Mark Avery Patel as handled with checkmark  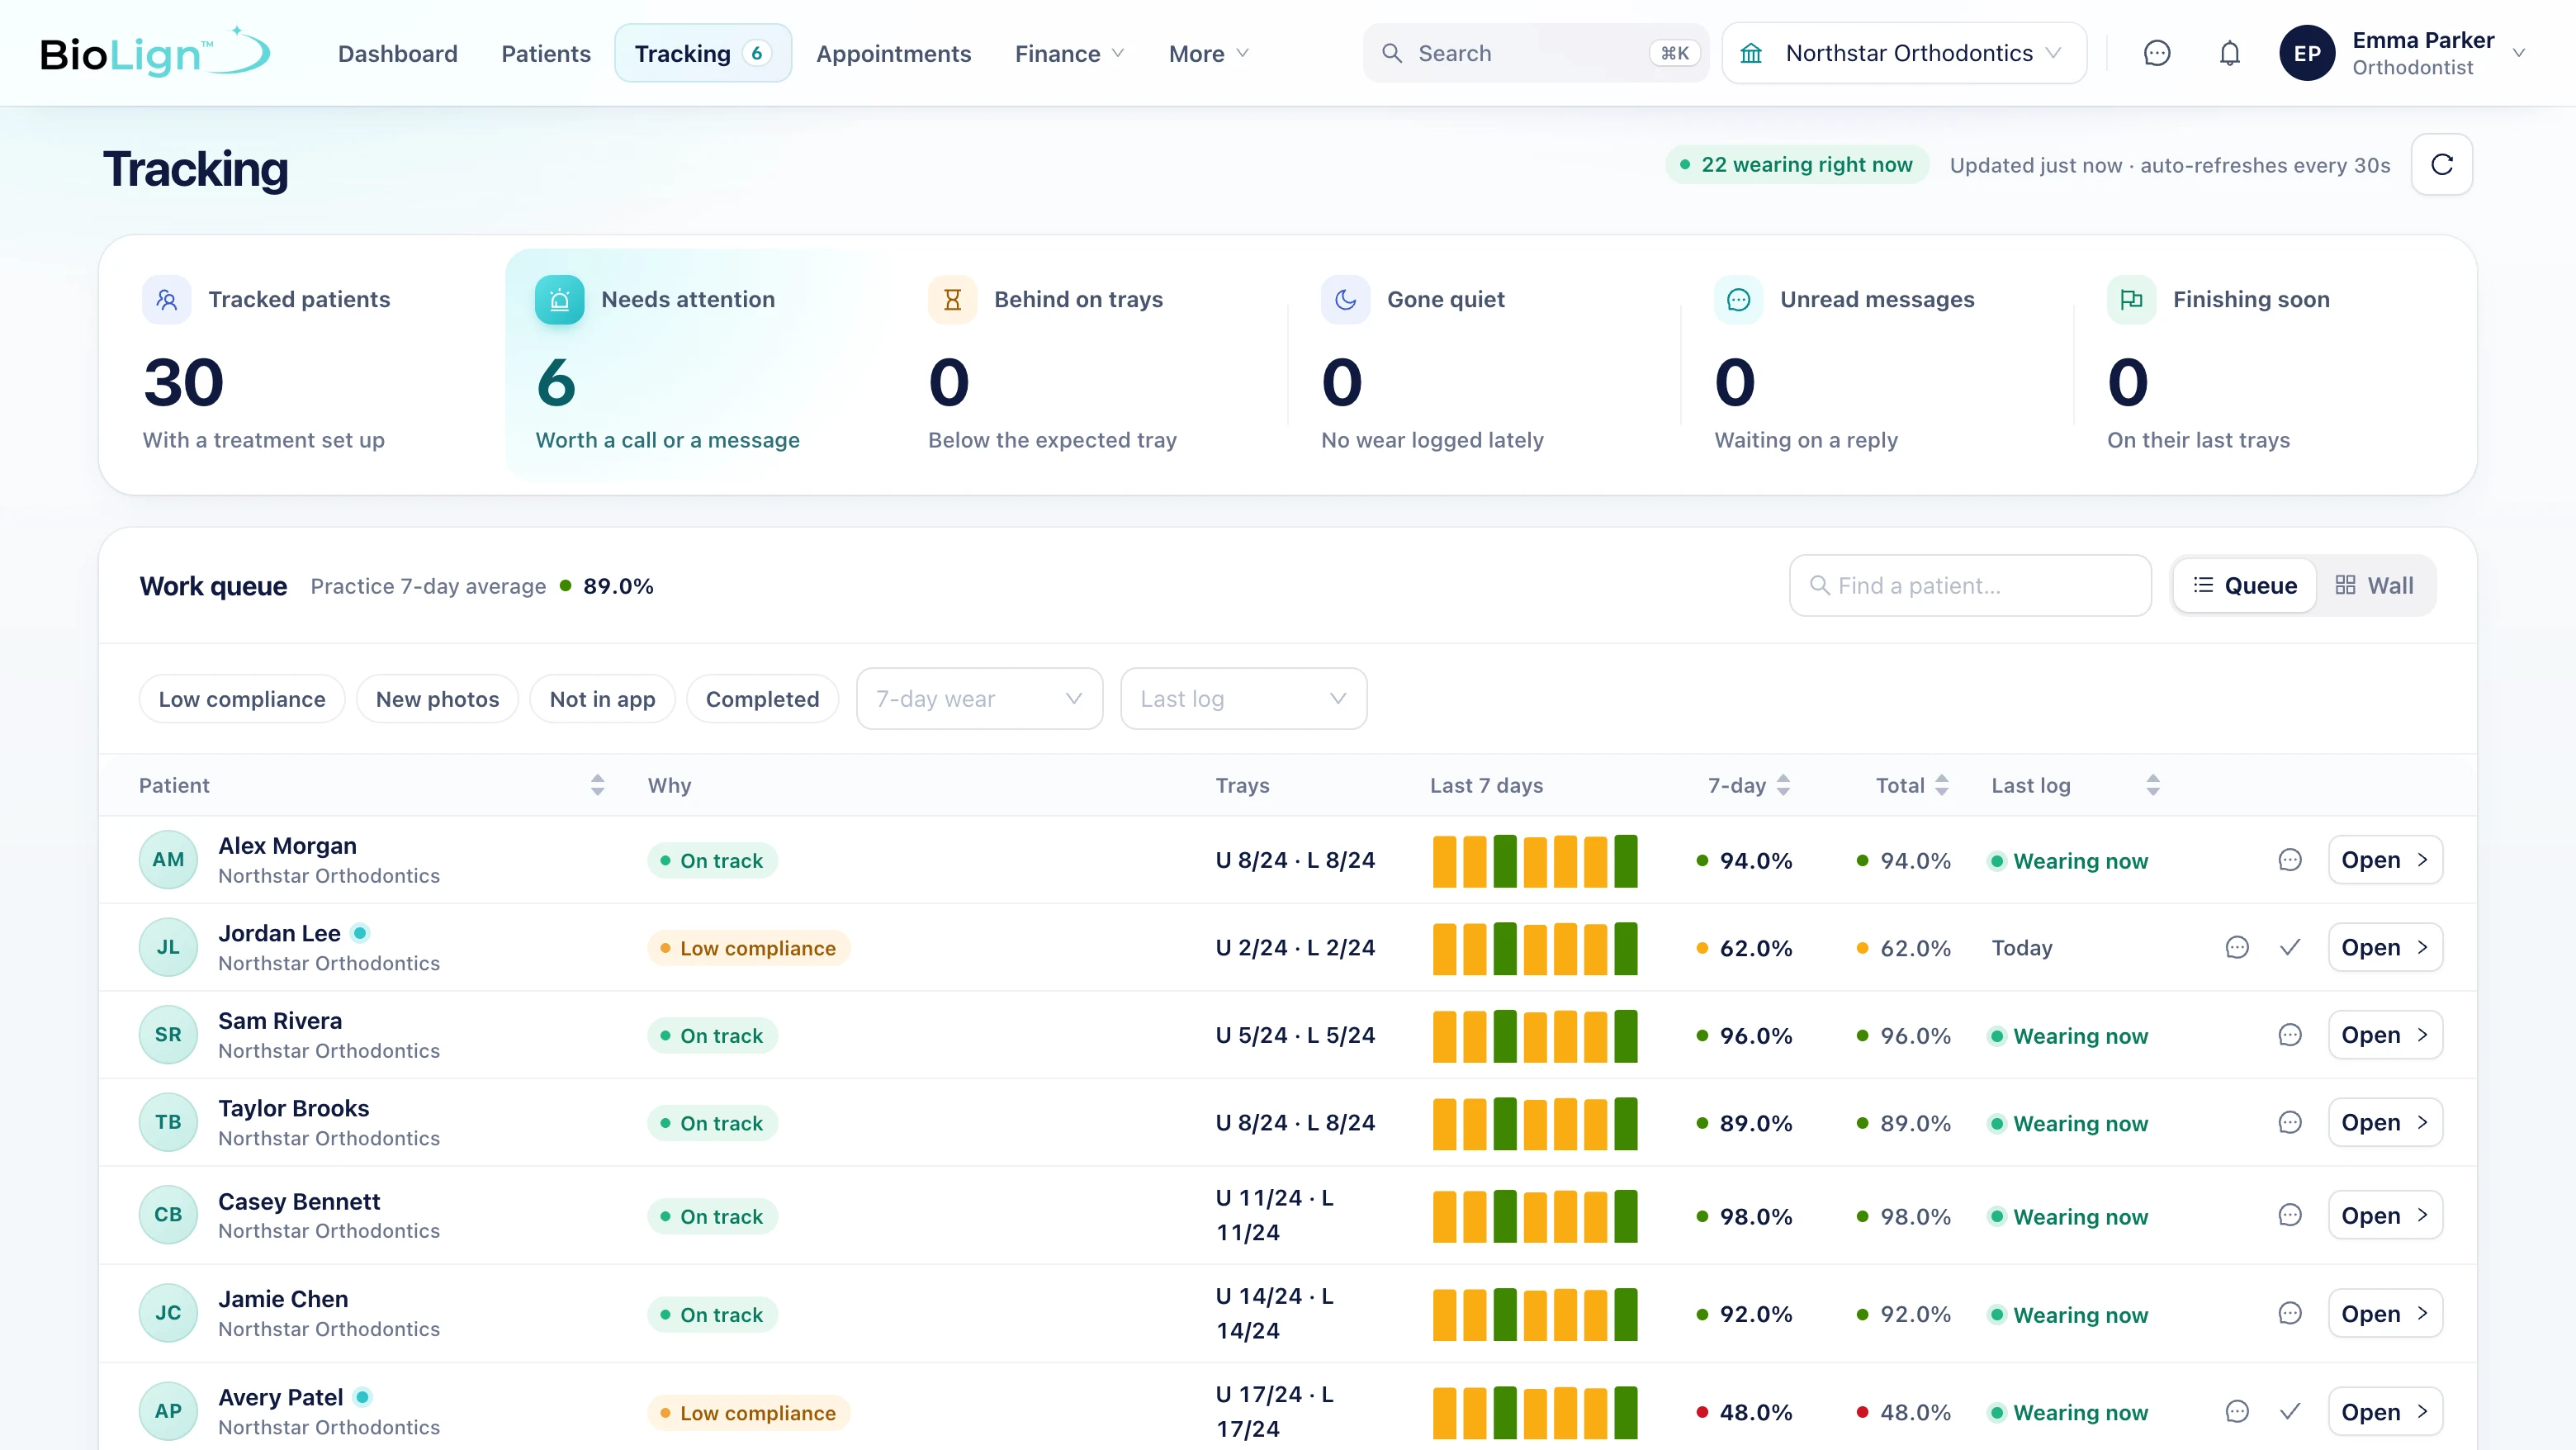tap(2289, 1411)
